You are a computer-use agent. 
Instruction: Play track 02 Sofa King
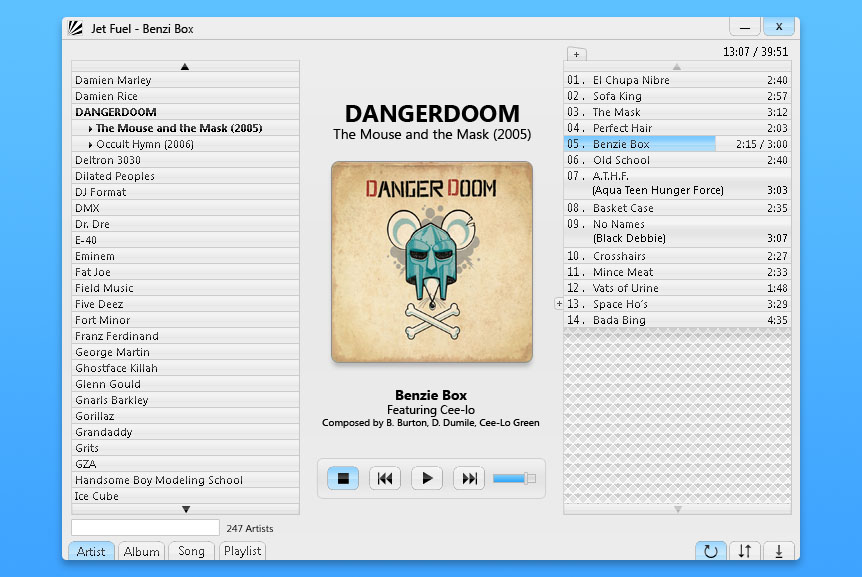(x=677, y=96)
